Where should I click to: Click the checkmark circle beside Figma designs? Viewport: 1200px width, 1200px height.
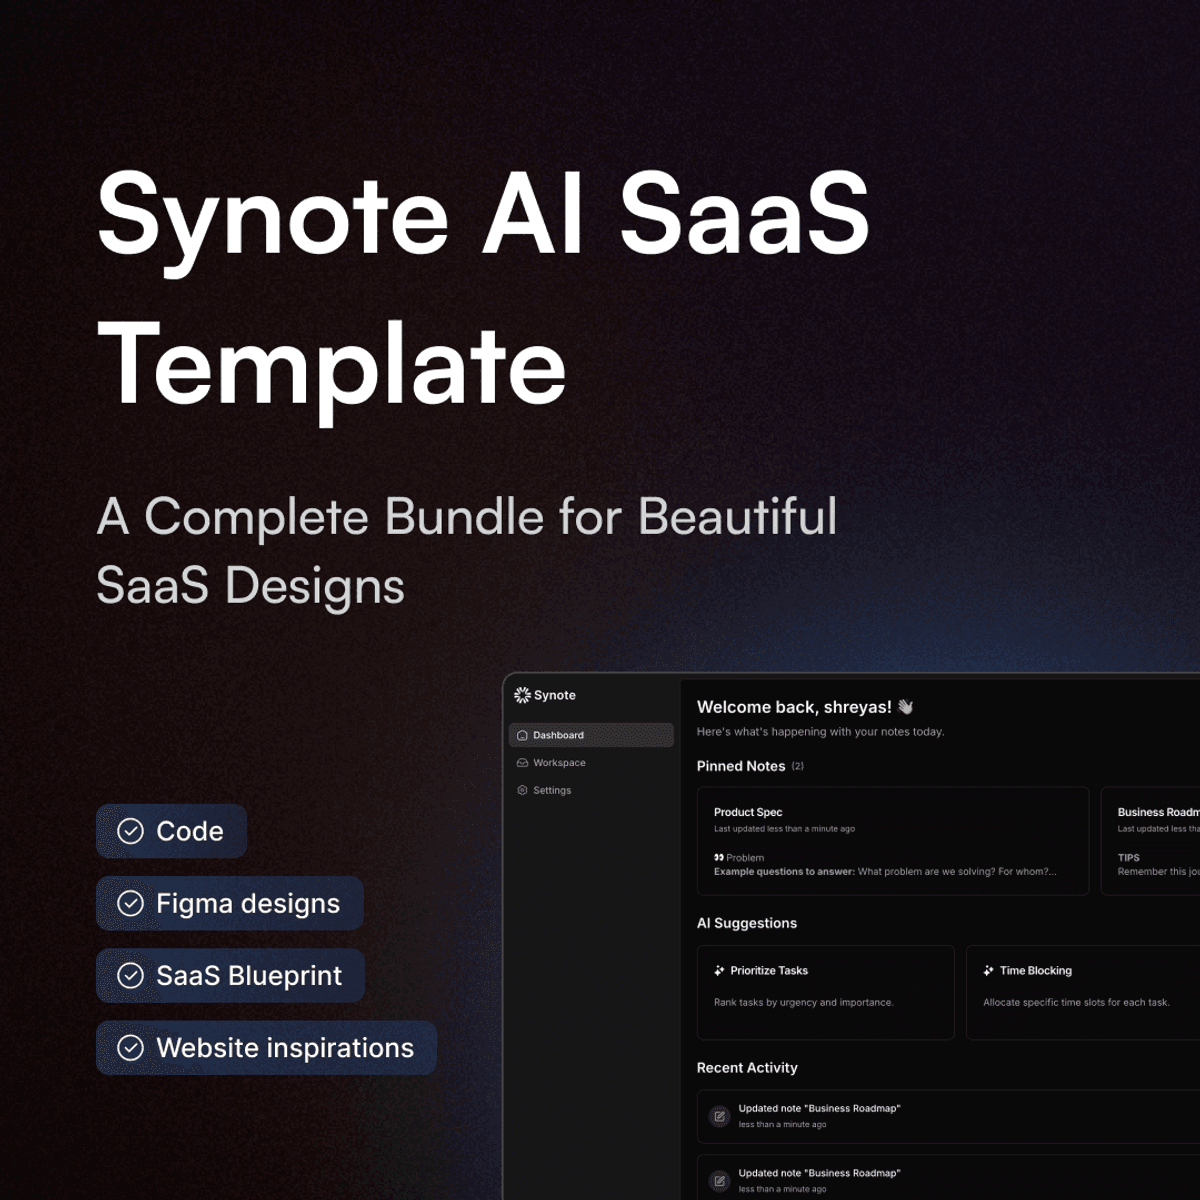[x=131, y=903]
